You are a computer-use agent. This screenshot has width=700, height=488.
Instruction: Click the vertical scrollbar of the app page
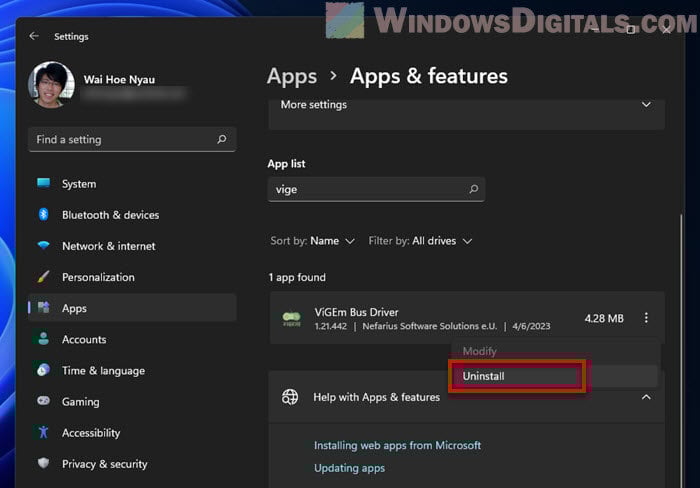tap(681, 350)
